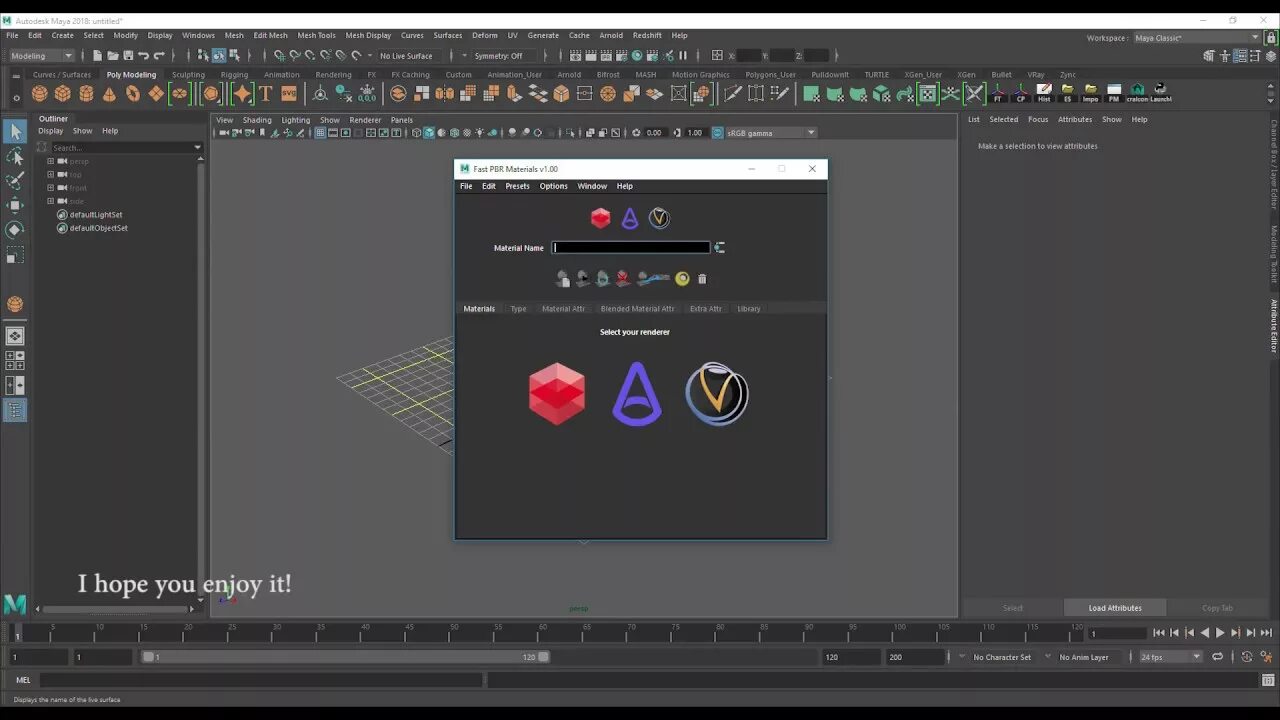Viewport: 1280px width, 720px height.
Task: Click the trash icon in Fast PBR Materials
Action: 702,279
